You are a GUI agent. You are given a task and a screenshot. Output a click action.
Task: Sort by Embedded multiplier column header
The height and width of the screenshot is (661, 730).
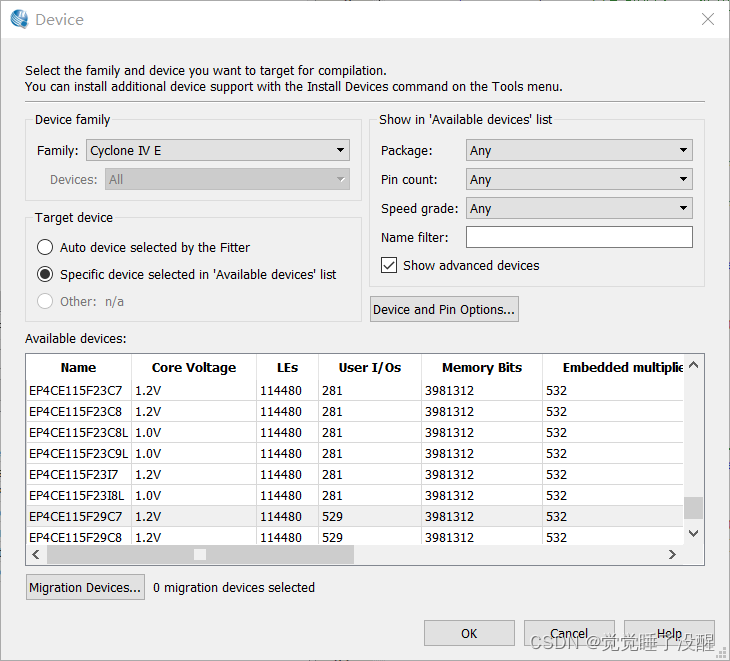tap(613, 367)
